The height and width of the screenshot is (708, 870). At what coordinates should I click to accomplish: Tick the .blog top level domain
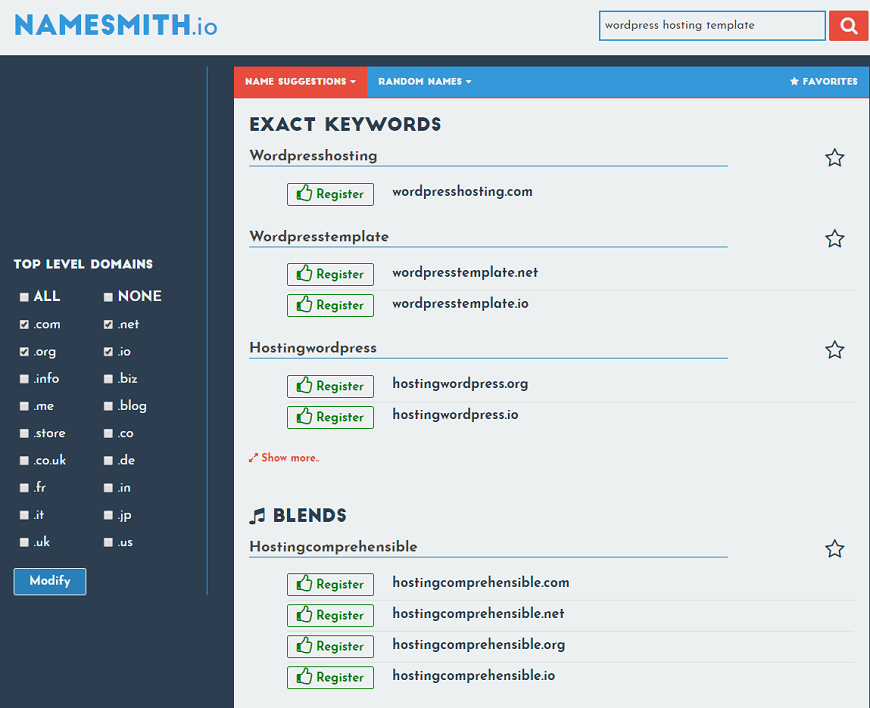point(108,406)
